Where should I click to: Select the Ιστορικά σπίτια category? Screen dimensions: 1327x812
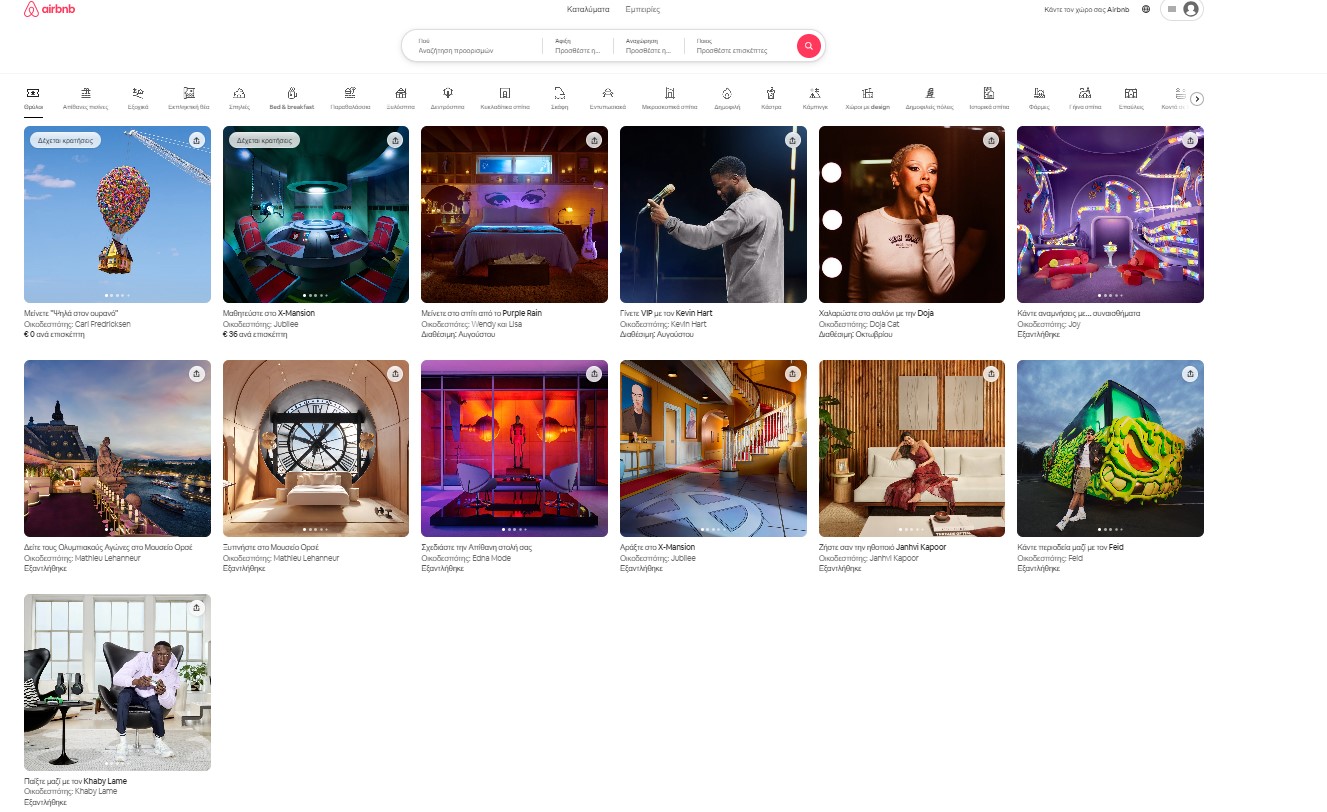coord(988,97)
